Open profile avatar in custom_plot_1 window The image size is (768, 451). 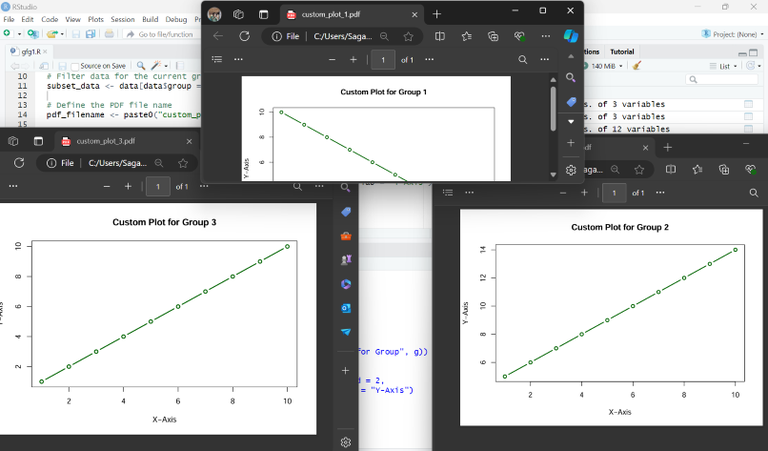[x=215, y=14]
